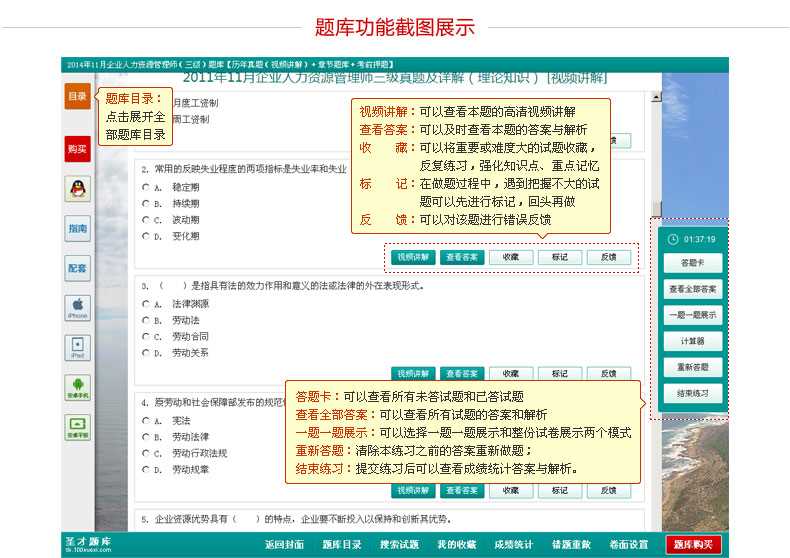790x558 pixels.
Task: Click the 配套 sidebar icon
Action: coord(77,268)
